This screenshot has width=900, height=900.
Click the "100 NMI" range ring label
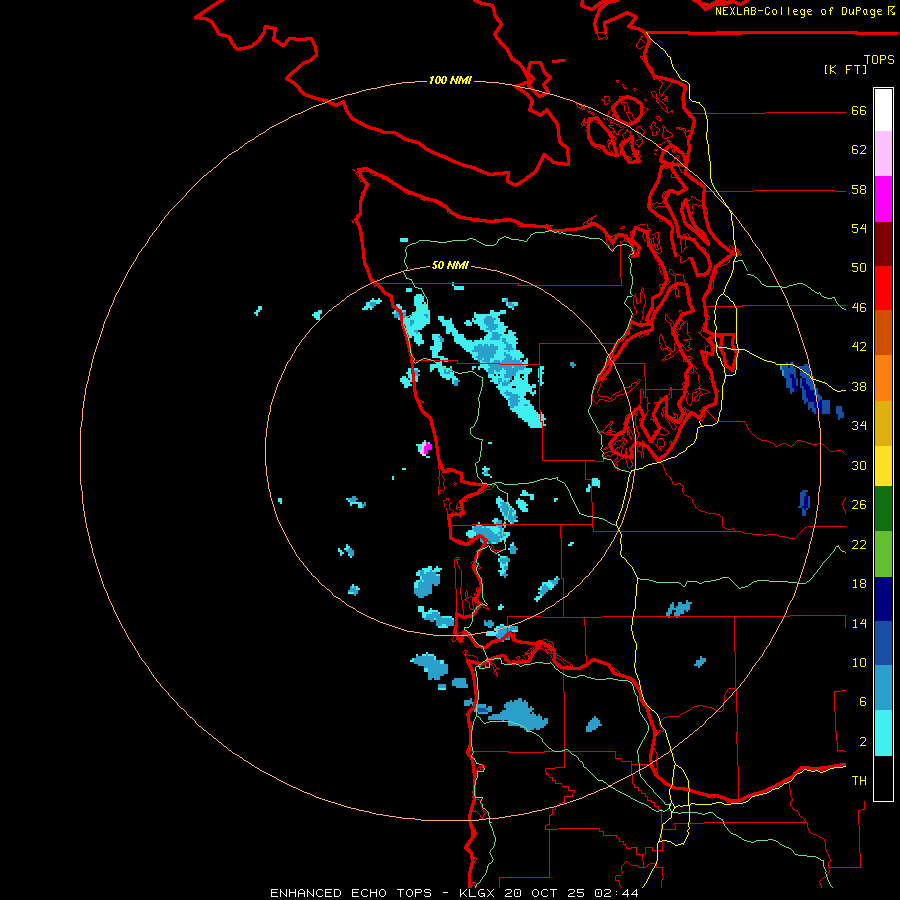(x=450, y=80)
